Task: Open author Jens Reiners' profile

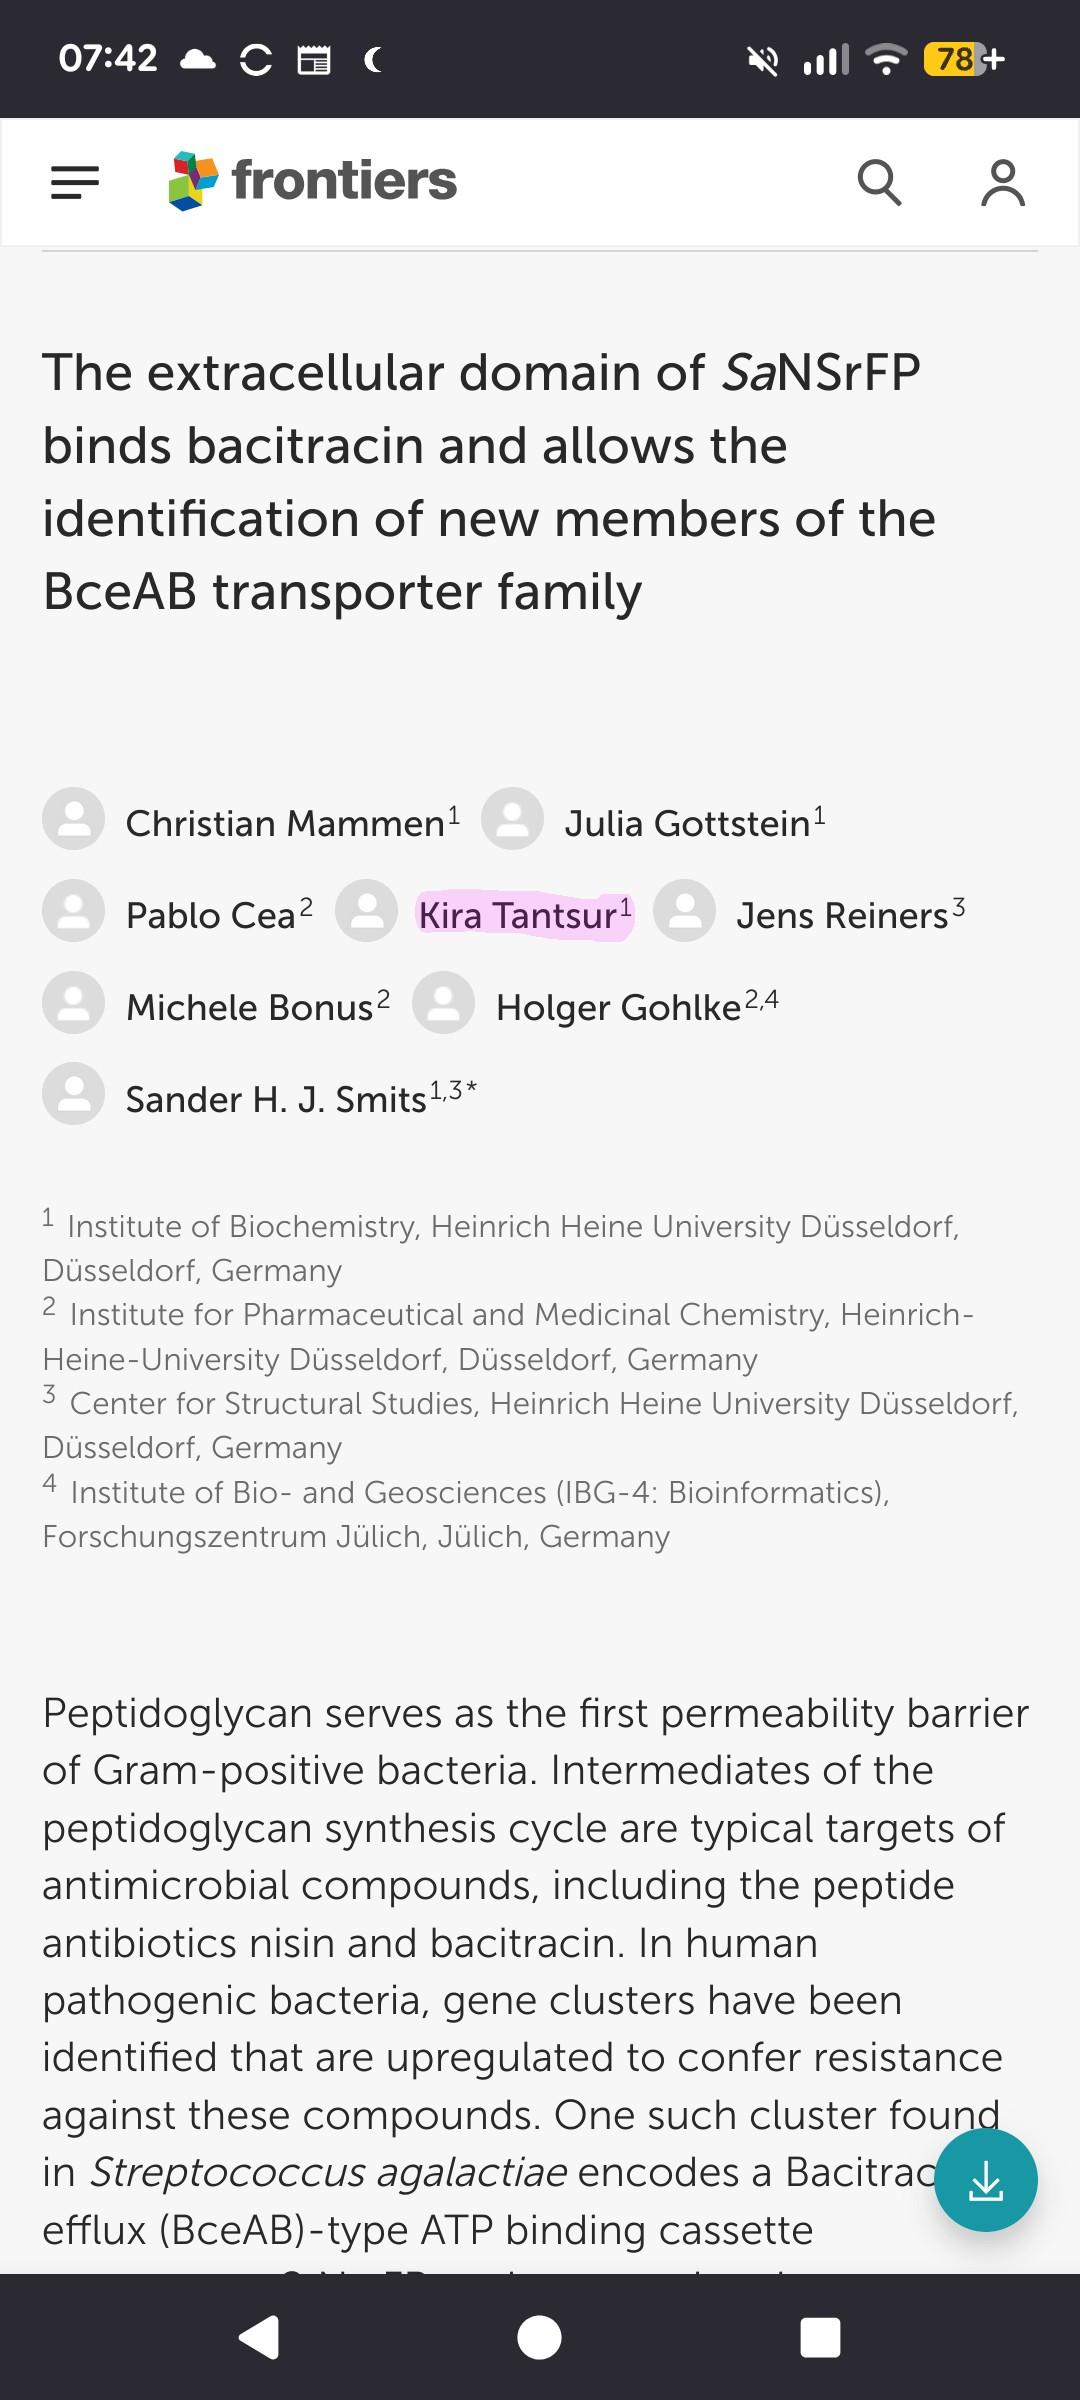Action: pos(842,916)
